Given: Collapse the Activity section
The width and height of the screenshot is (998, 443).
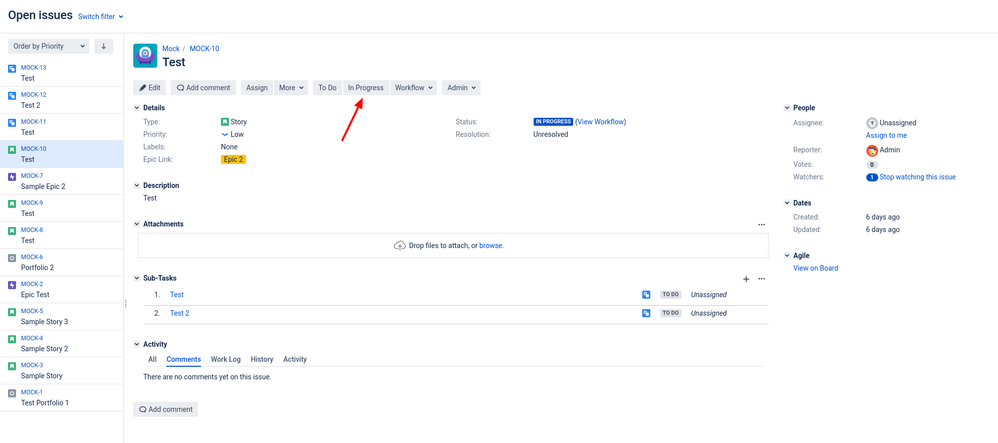Looking at the screenshot, I should point(136,344).
